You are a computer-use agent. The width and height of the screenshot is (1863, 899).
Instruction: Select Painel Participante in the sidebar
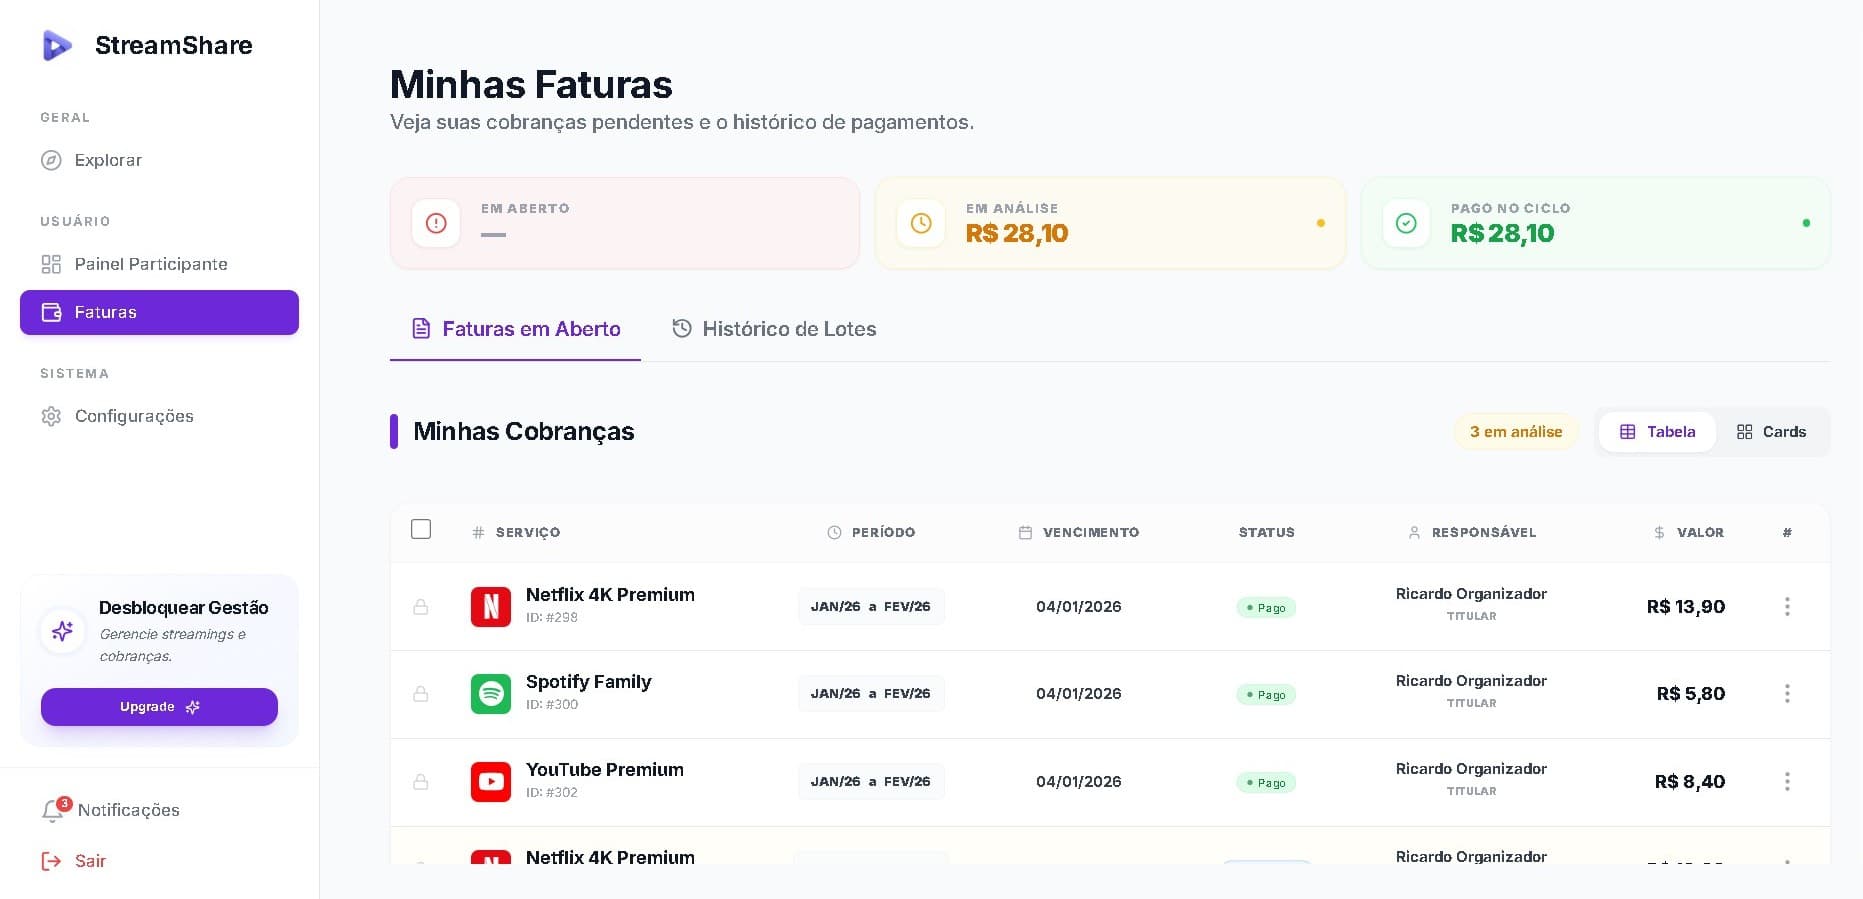click(x=151, y=263)
